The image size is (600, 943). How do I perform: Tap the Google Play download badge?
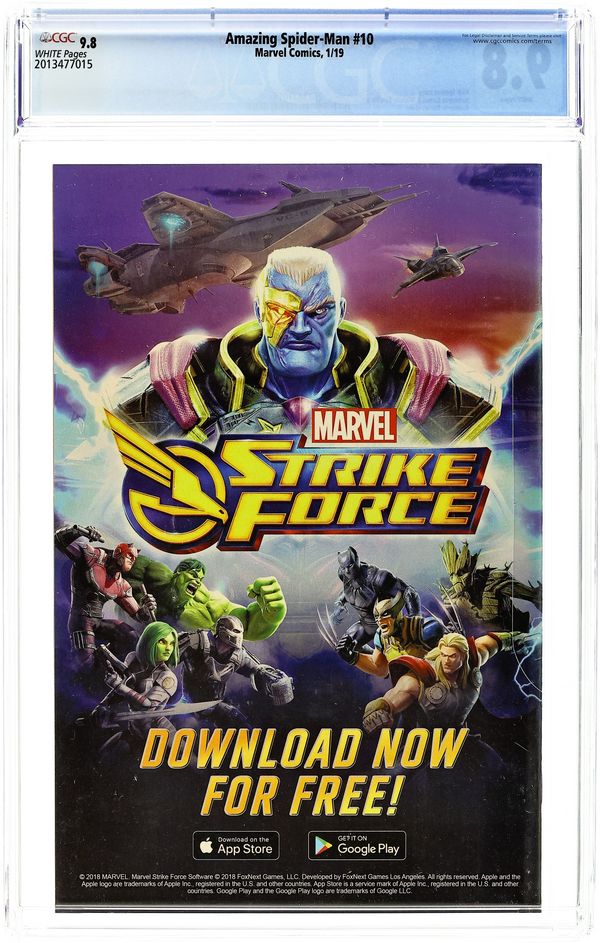point(357,846)
